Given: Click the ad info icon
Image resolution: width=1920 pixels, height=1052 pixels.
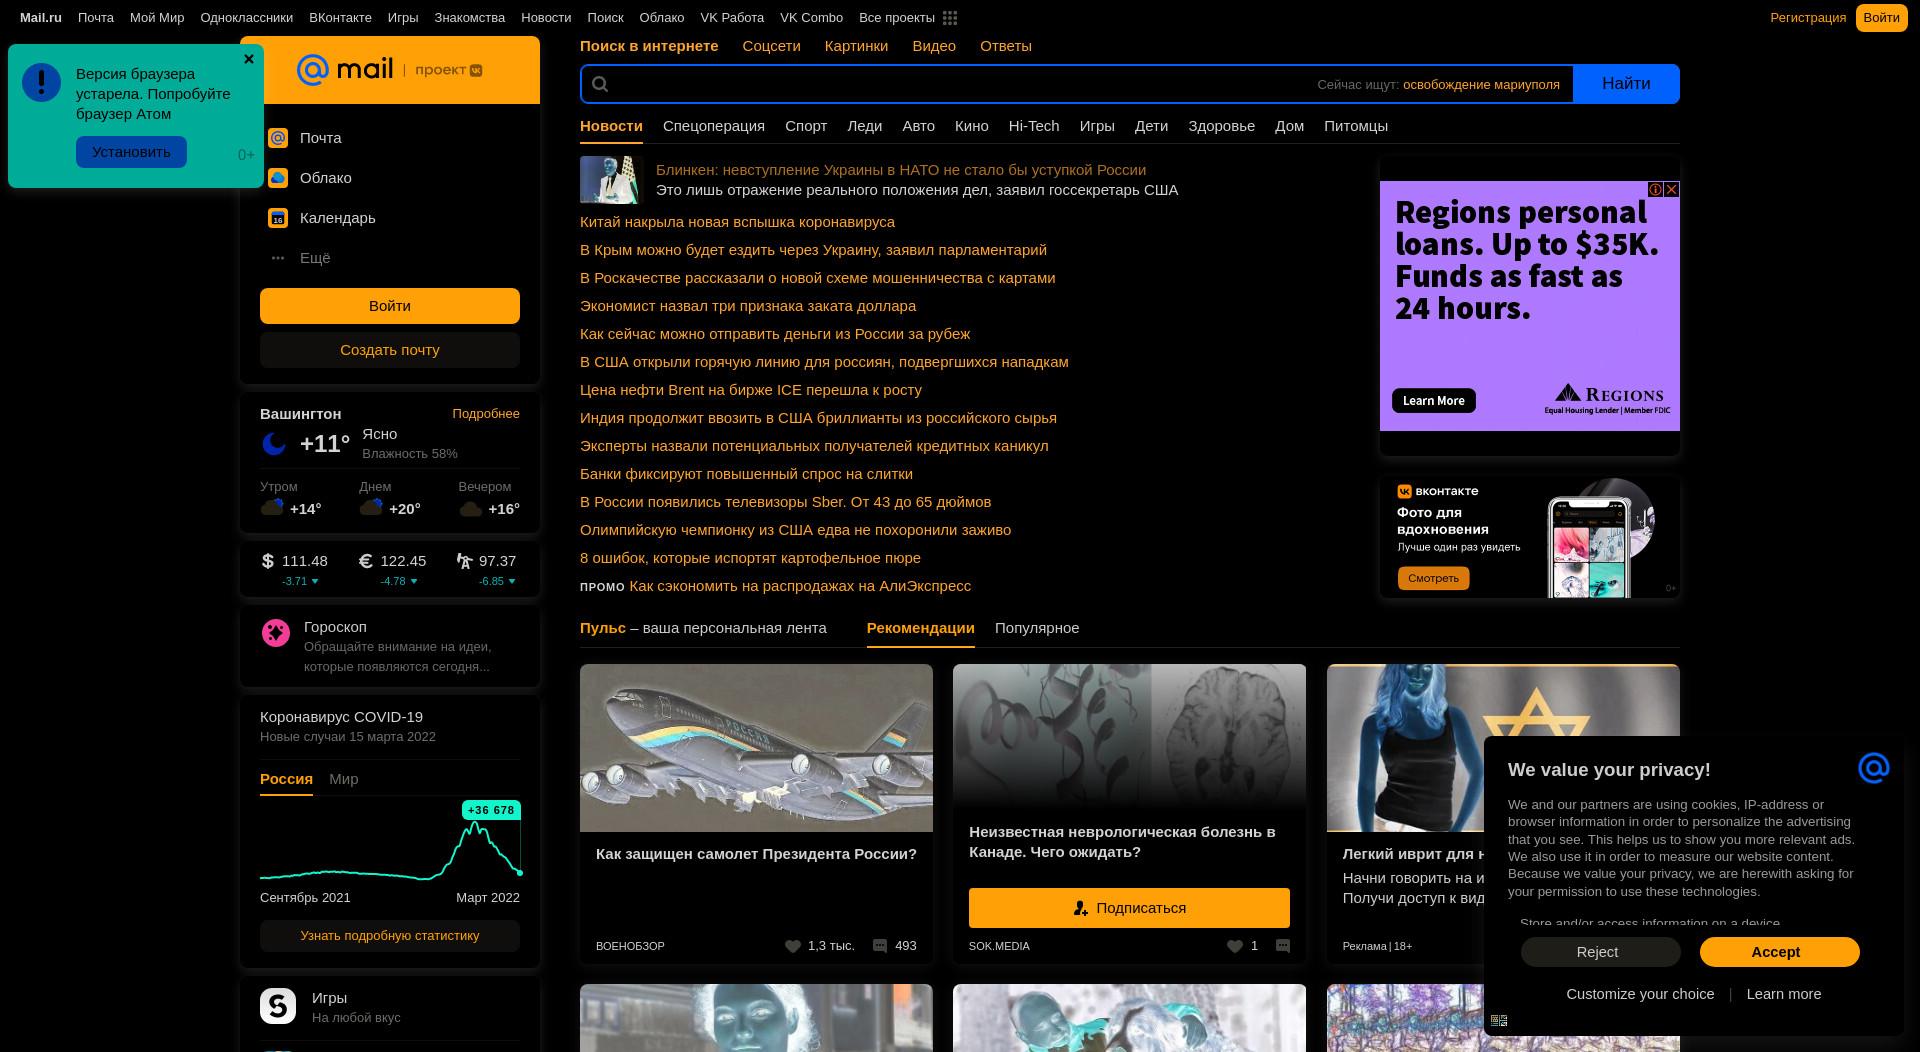Looking at the screenshot, I should [1655, 189].
